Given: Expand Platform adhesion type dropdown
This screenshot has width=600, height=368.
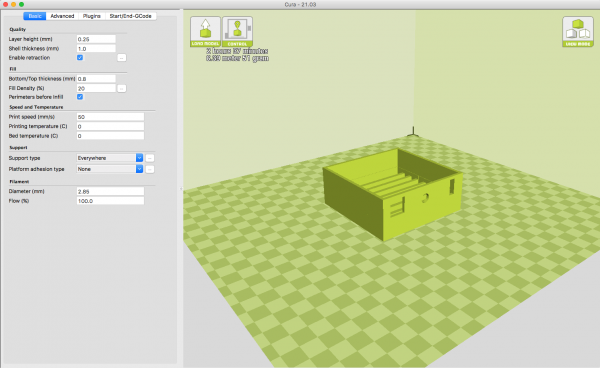Looking at the screenshot, I should (x=110, y=169).
